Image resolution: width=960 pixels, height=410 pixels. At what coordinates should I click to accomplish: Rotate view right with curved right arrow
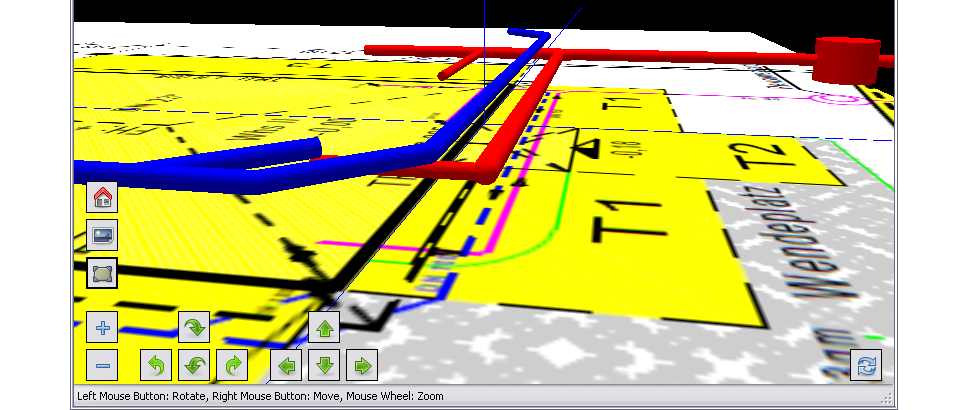(231, 365)
